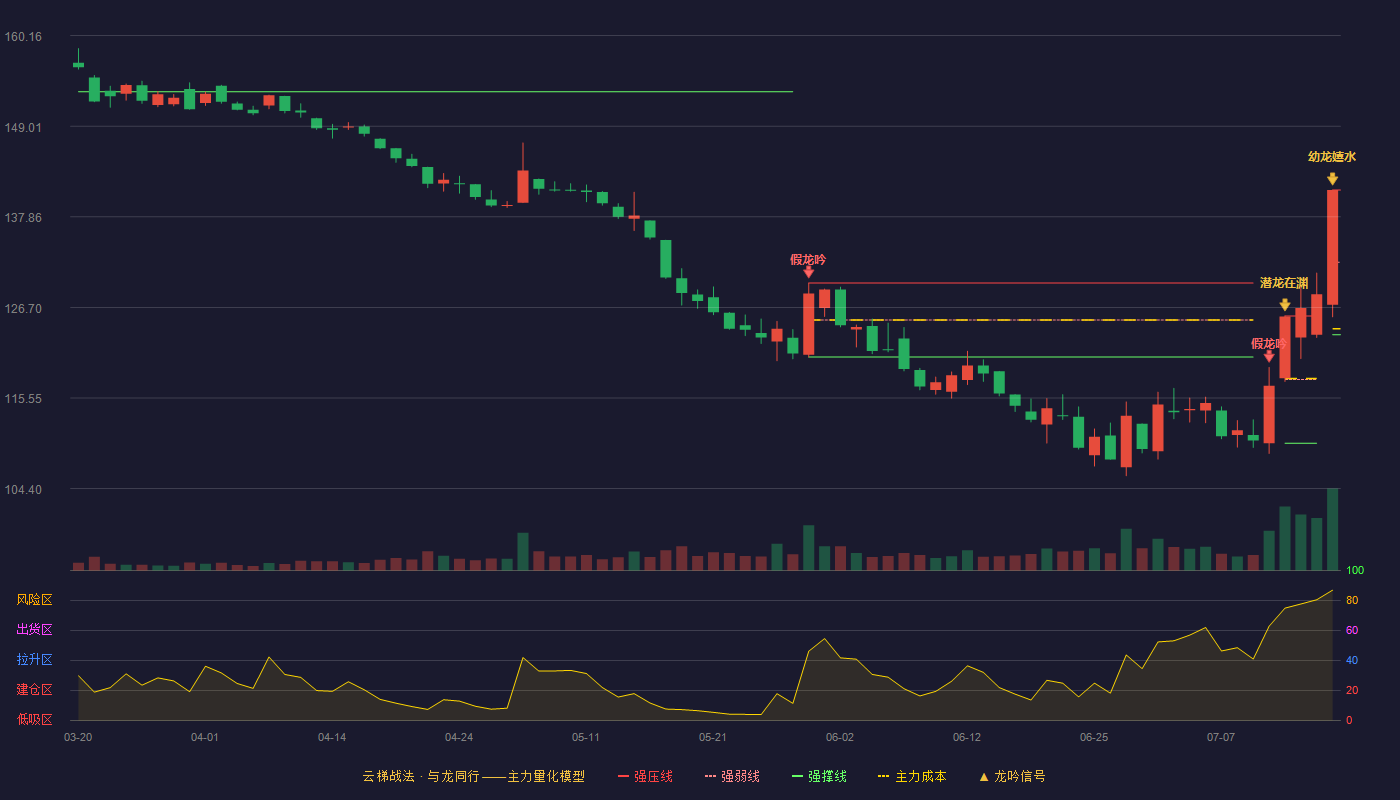Click the magenta 60 indicator axis value
Viewport: 1400px width, 800px height.
1352,630
